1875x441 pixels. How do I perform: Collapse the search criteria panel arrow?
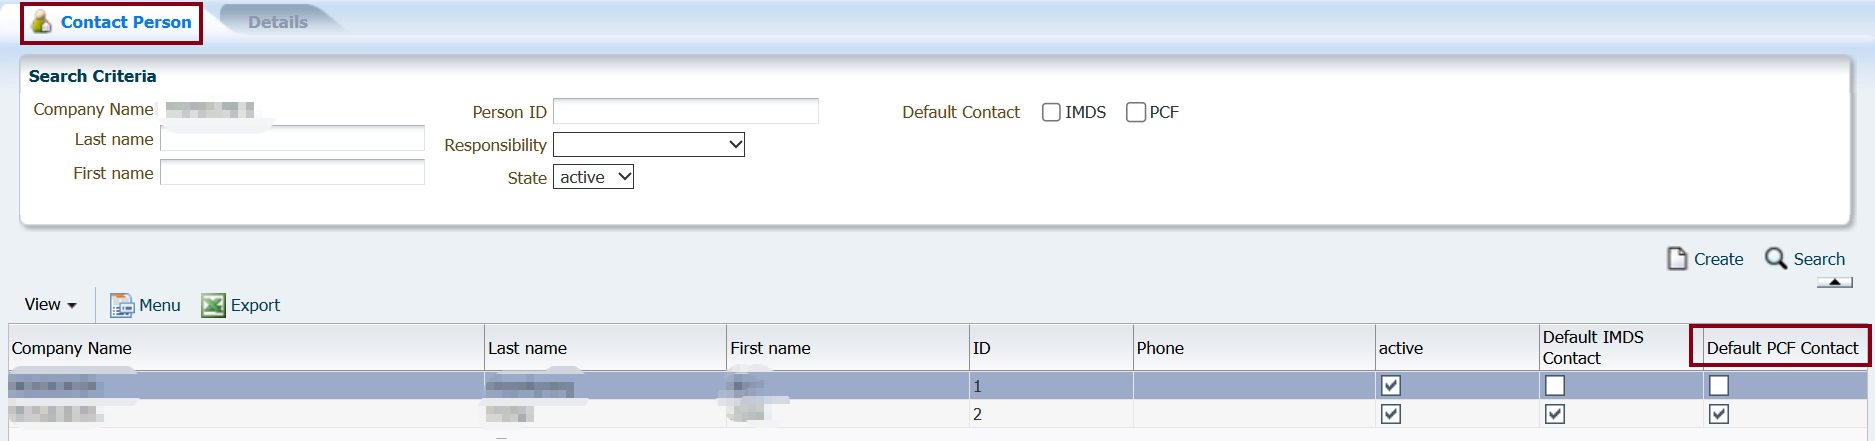click(x=1835, y=282)
